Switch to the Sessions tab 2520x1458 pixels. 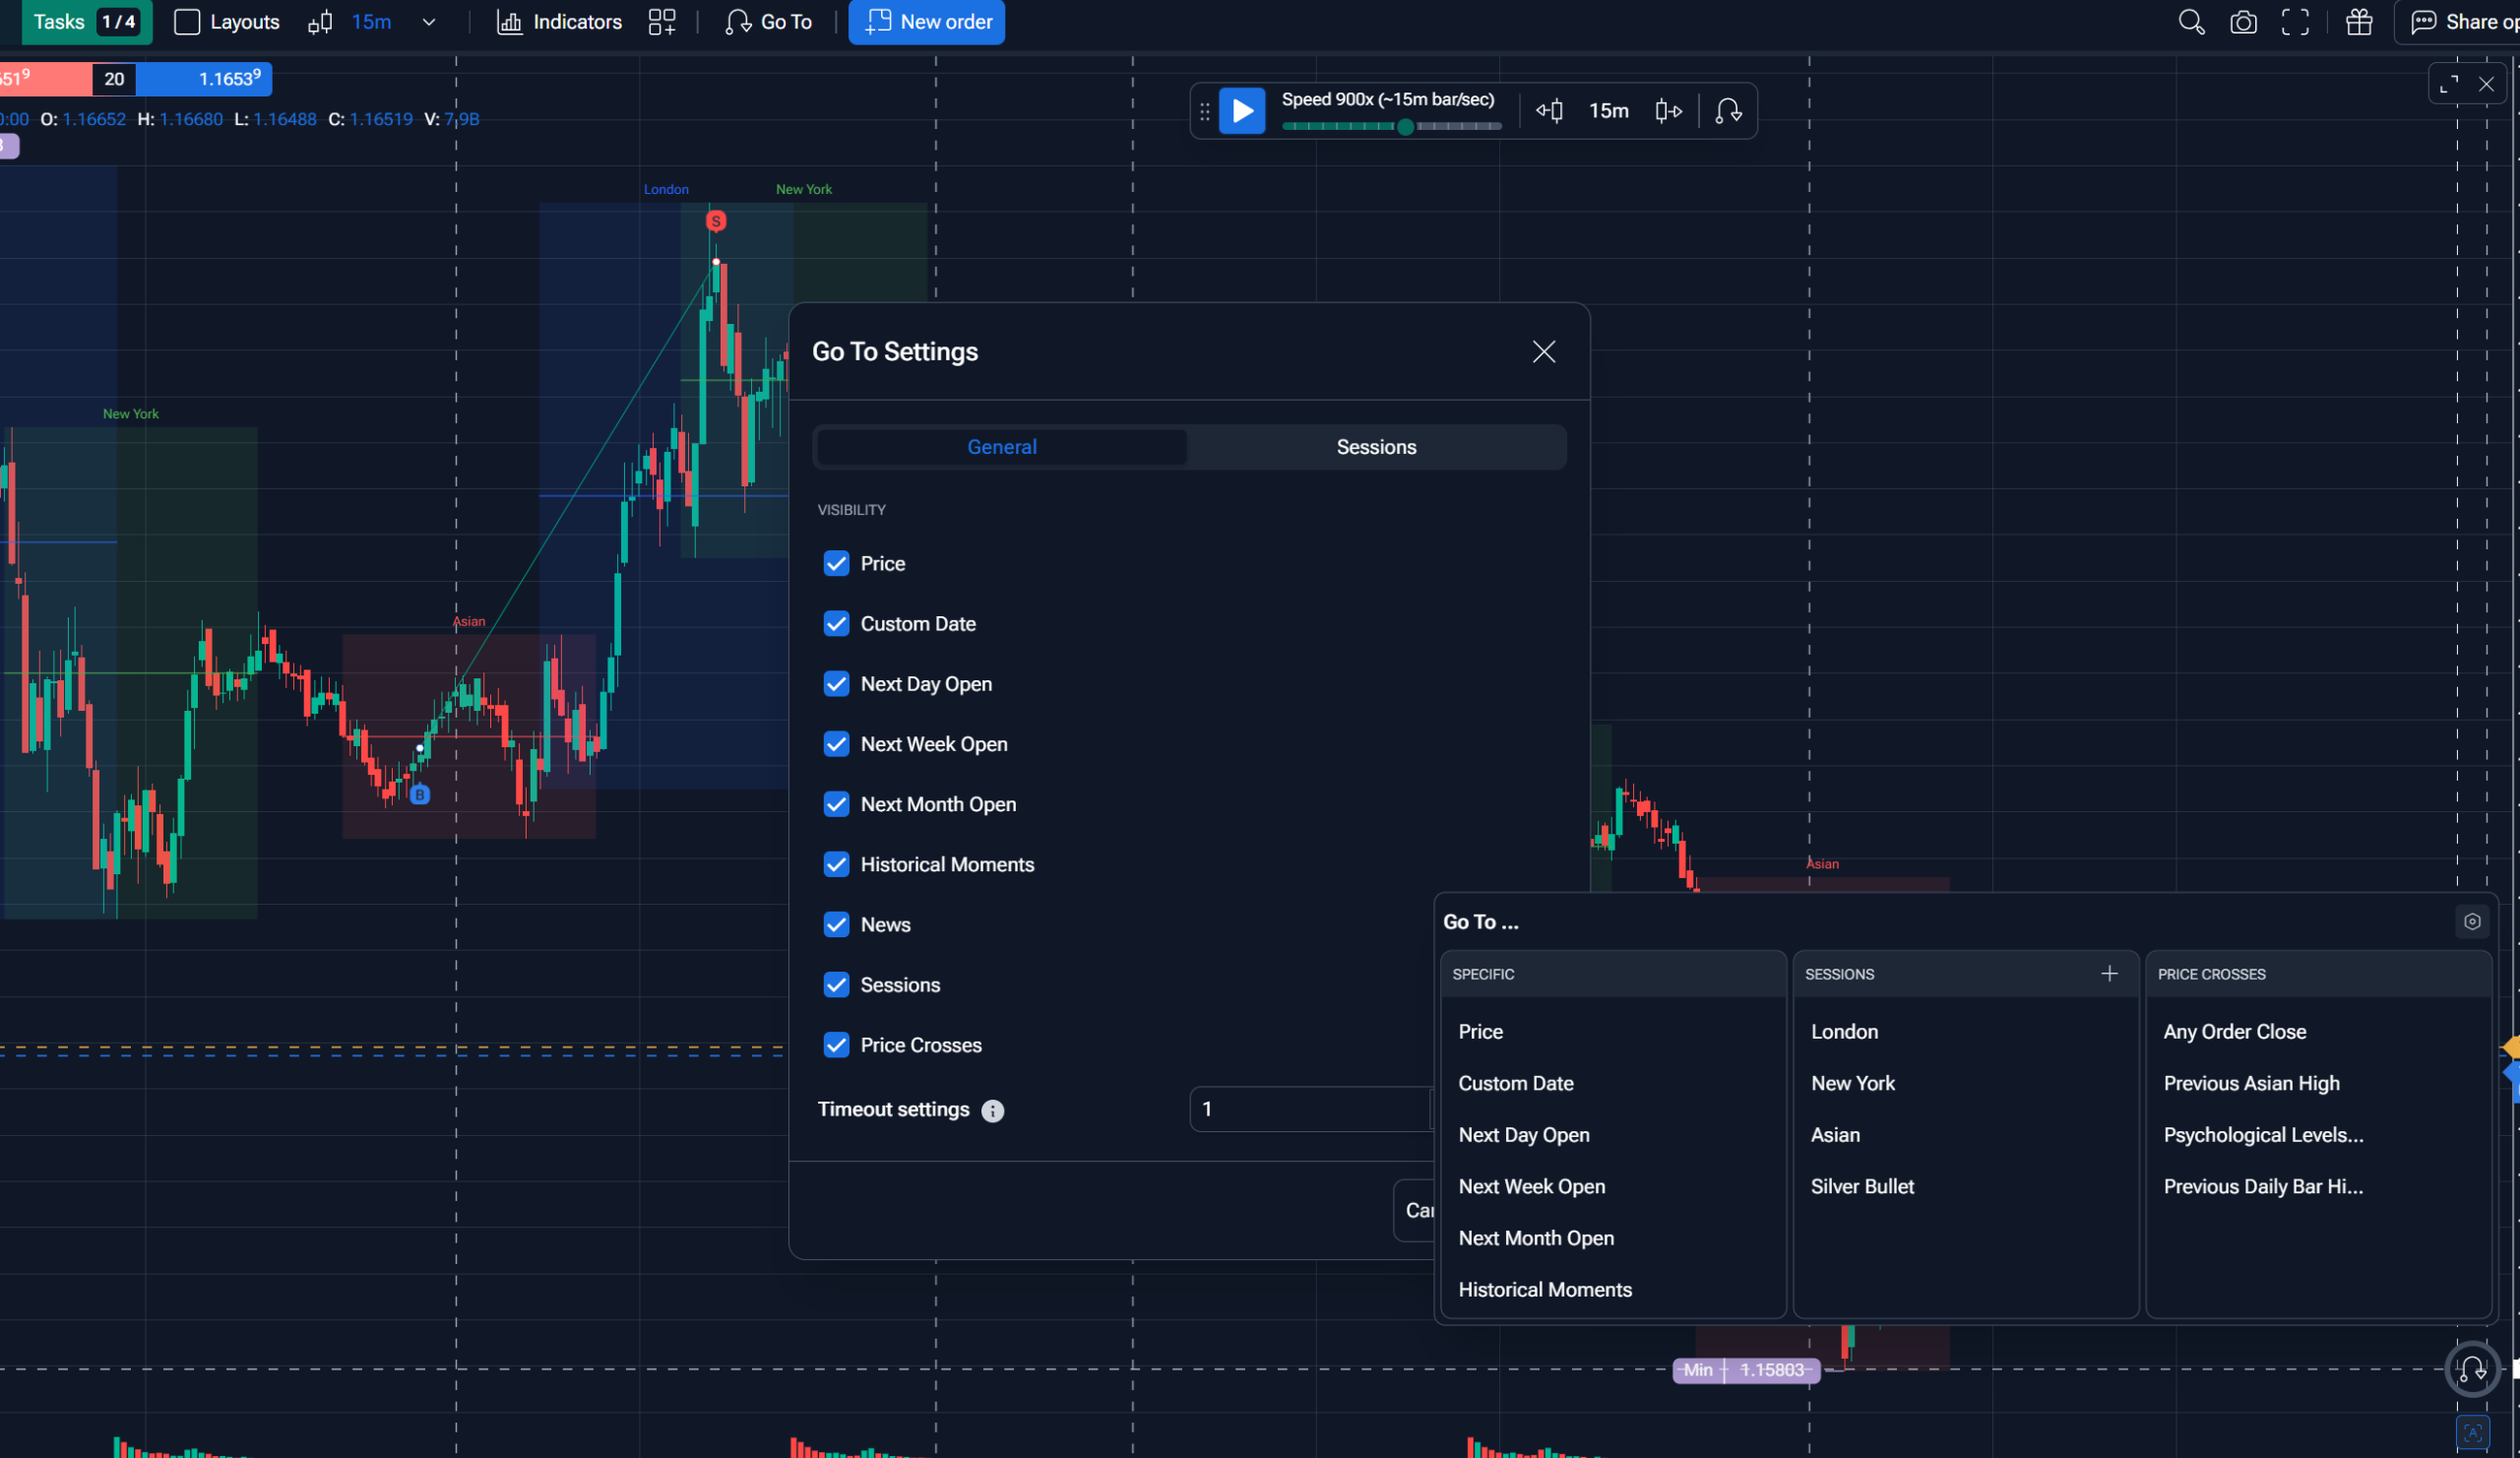[1376, 447]
